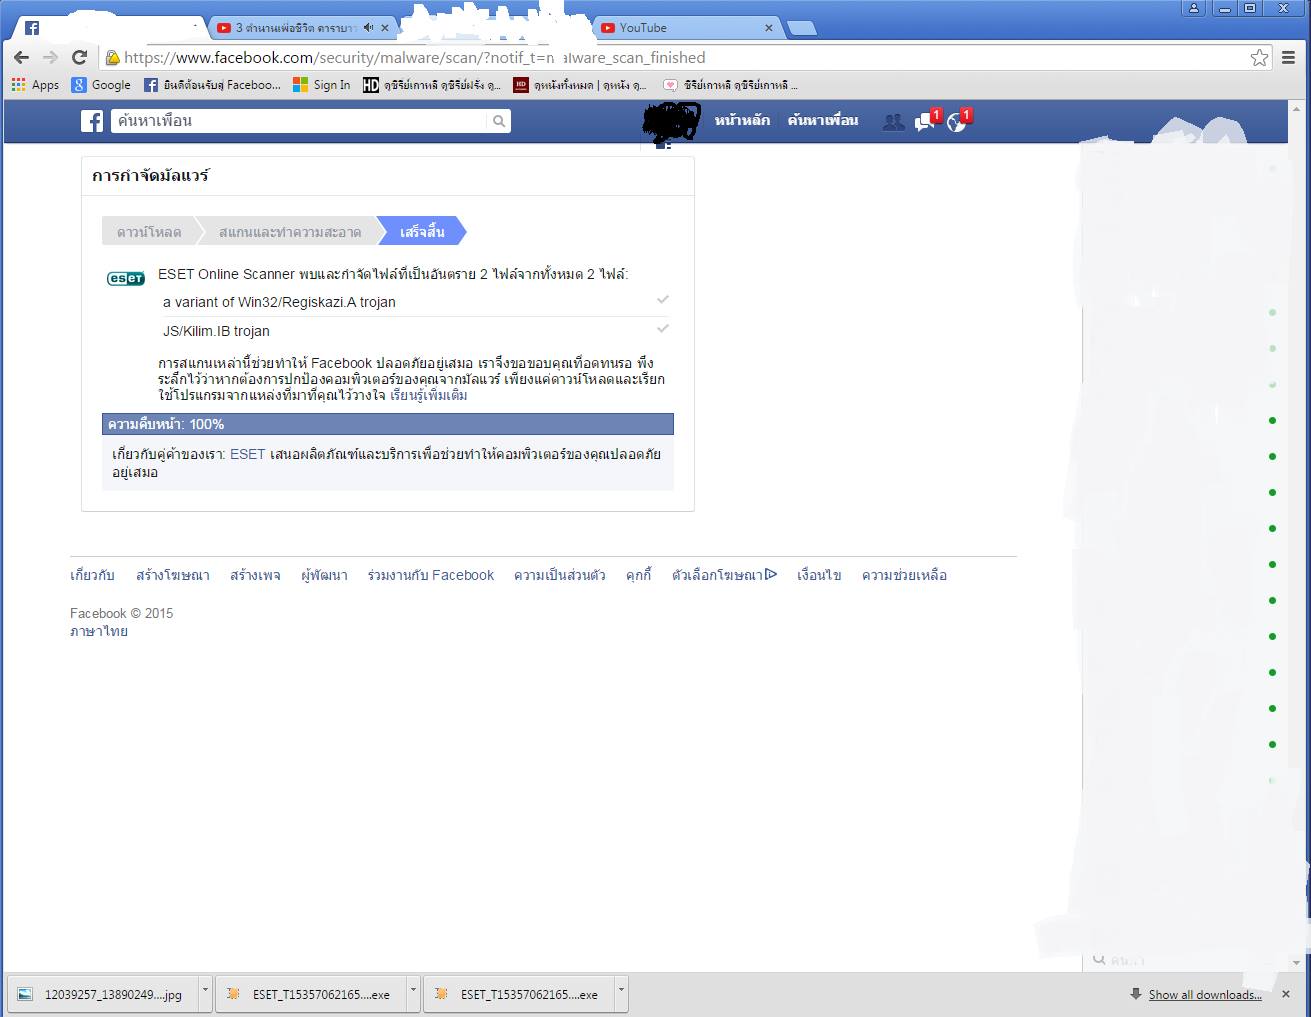Open the notifications globe icon
The height and width of the screenshot is (1017, 1311).
coord(959,121)
